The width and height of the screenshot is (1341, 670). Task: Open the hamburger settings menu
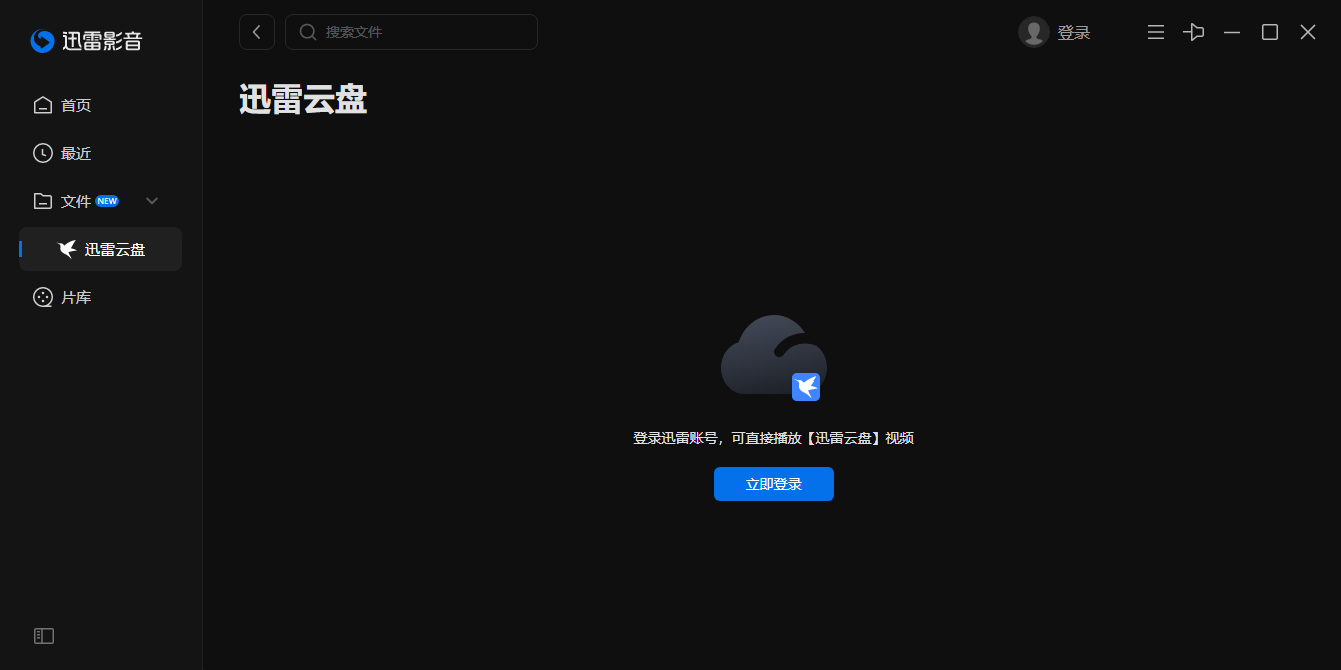(1155, 31)
